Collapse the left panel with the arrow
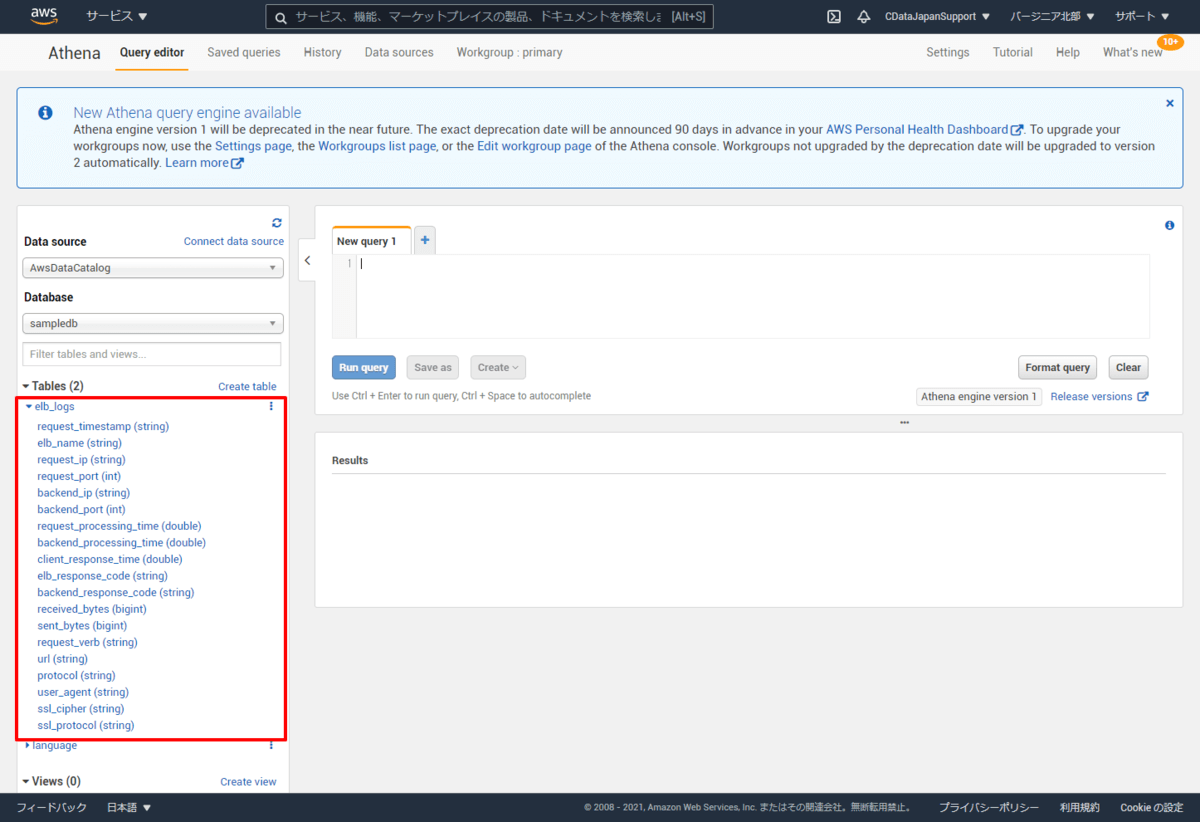Image resolution: width=1200 pixels, height=822 pixels. [x=307, y=260]
